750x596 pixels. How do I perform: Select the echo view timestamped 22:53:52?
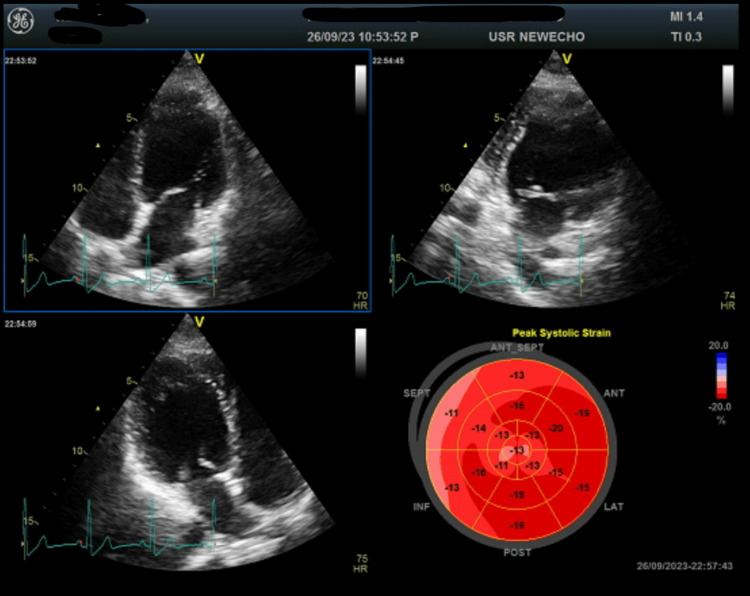pos(188,180)
